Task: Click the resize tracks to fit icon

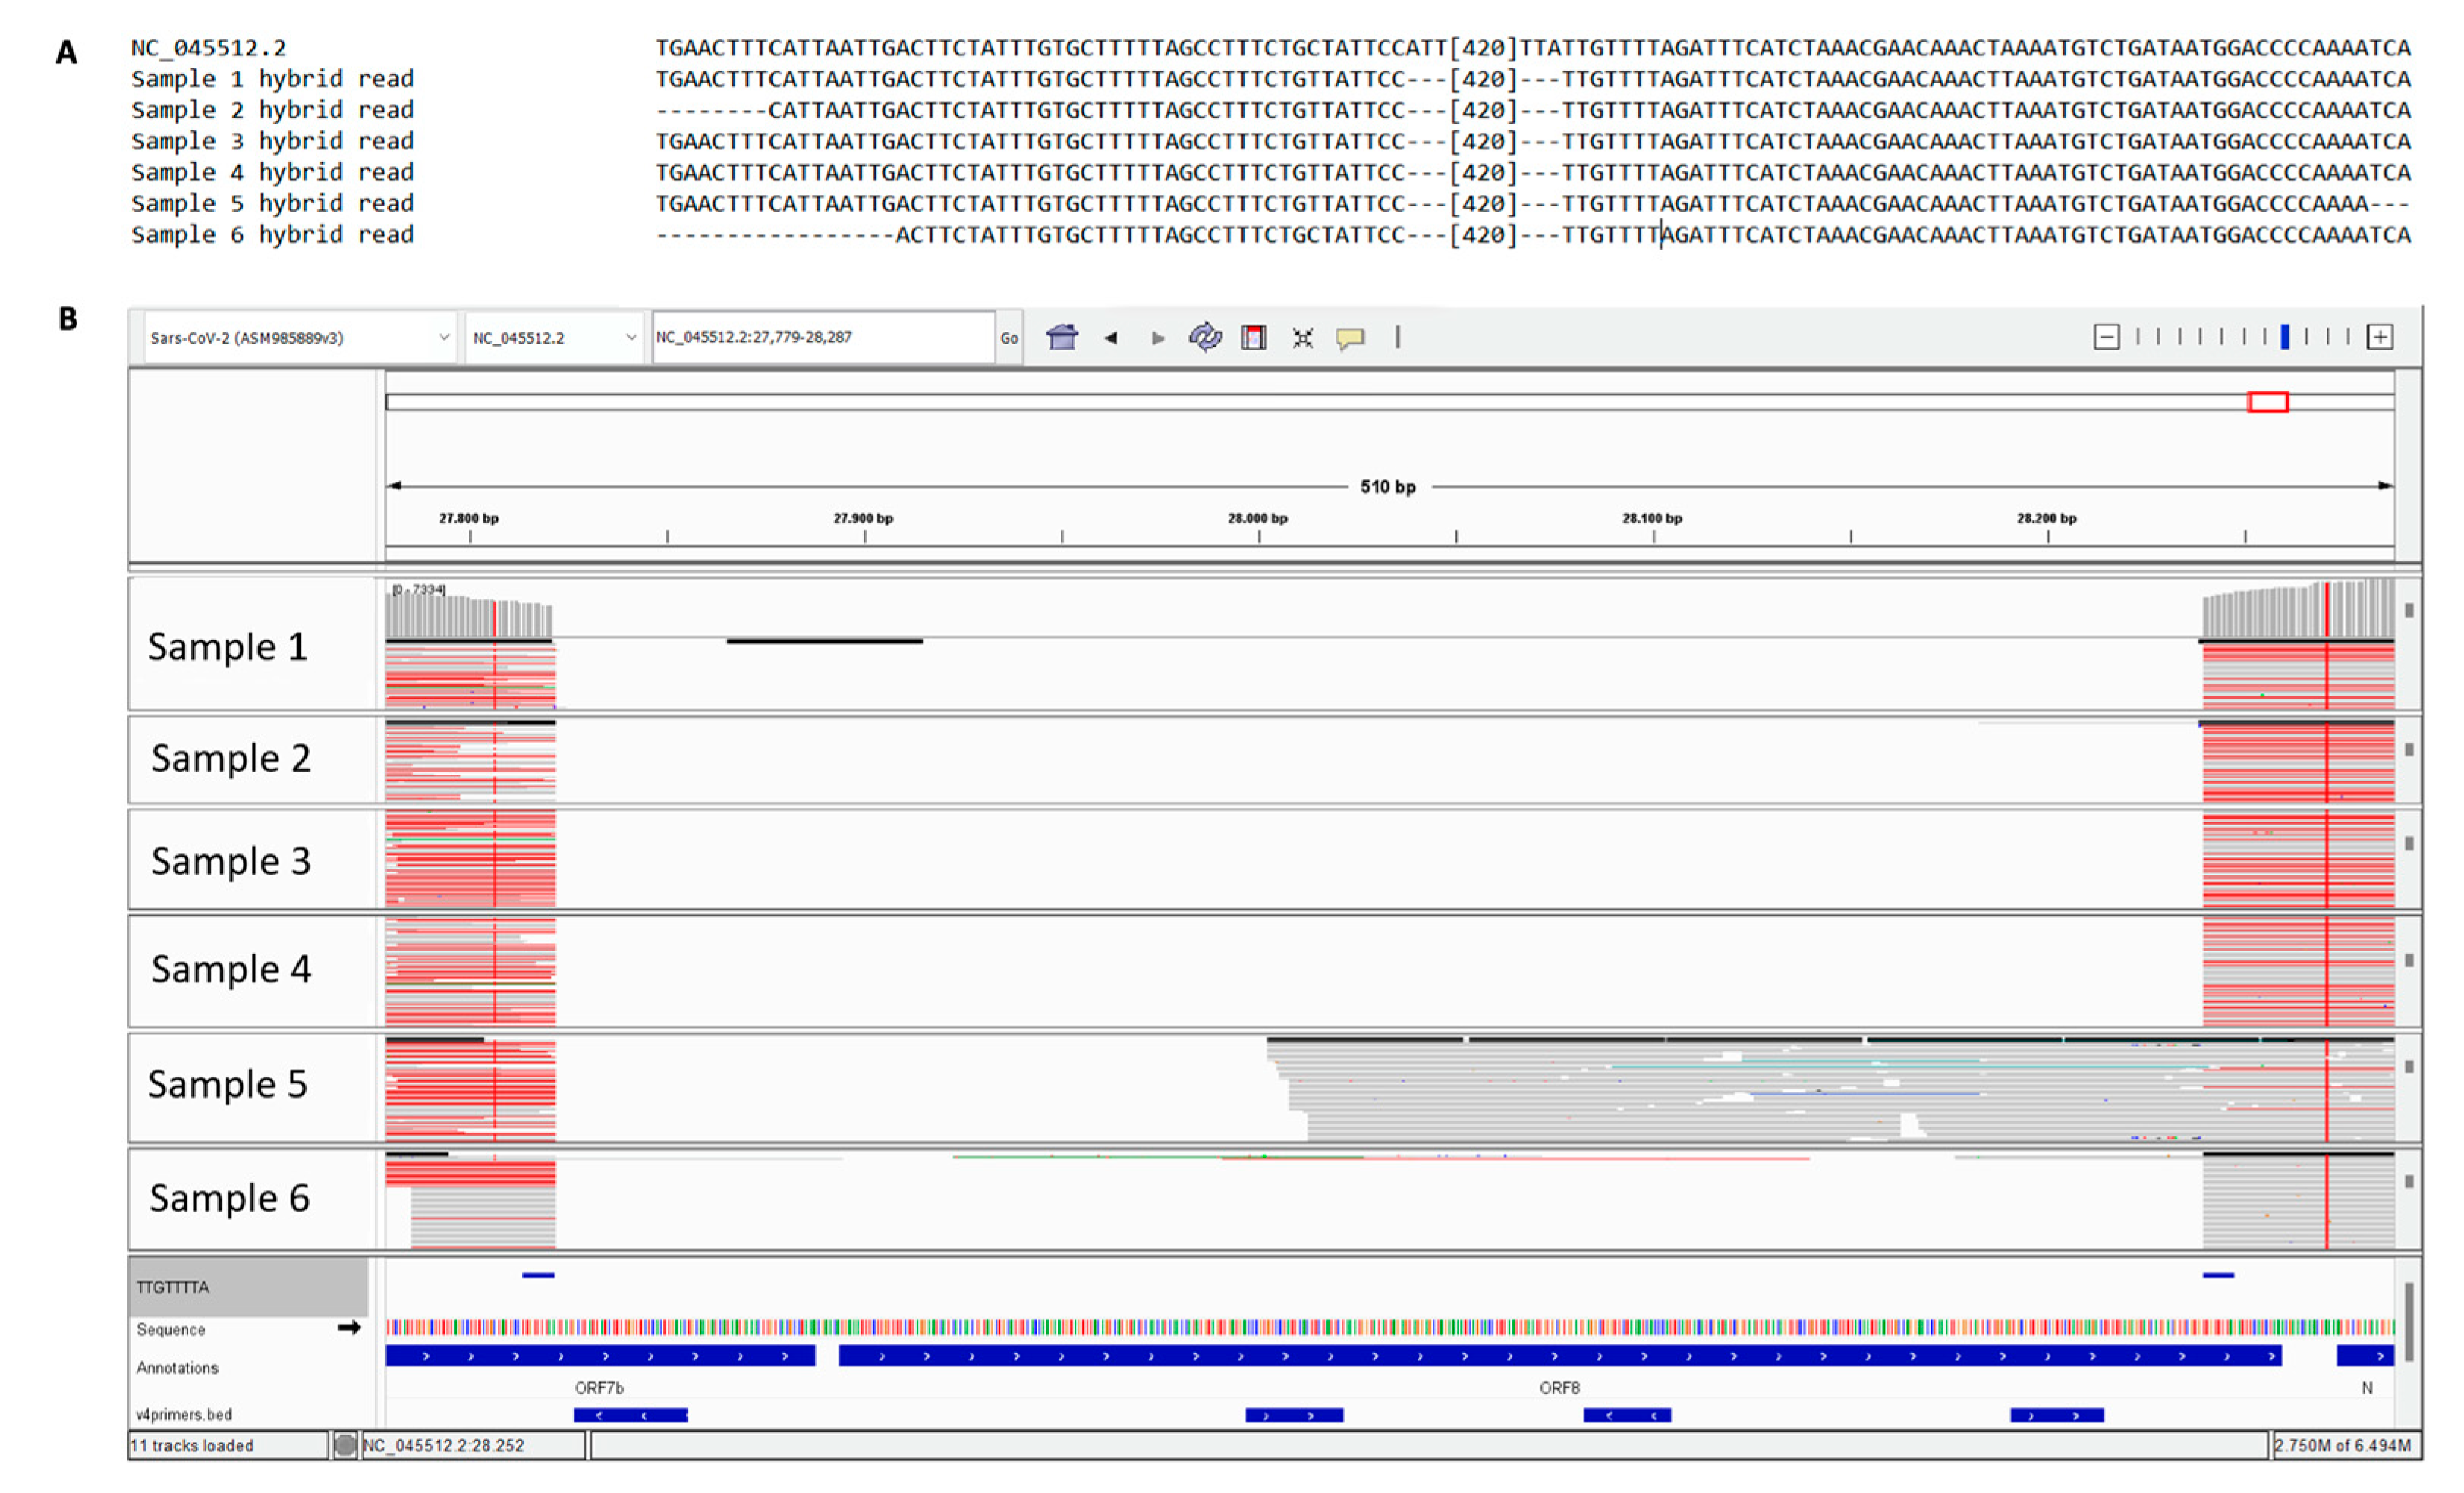Action: click(1302, 338)
